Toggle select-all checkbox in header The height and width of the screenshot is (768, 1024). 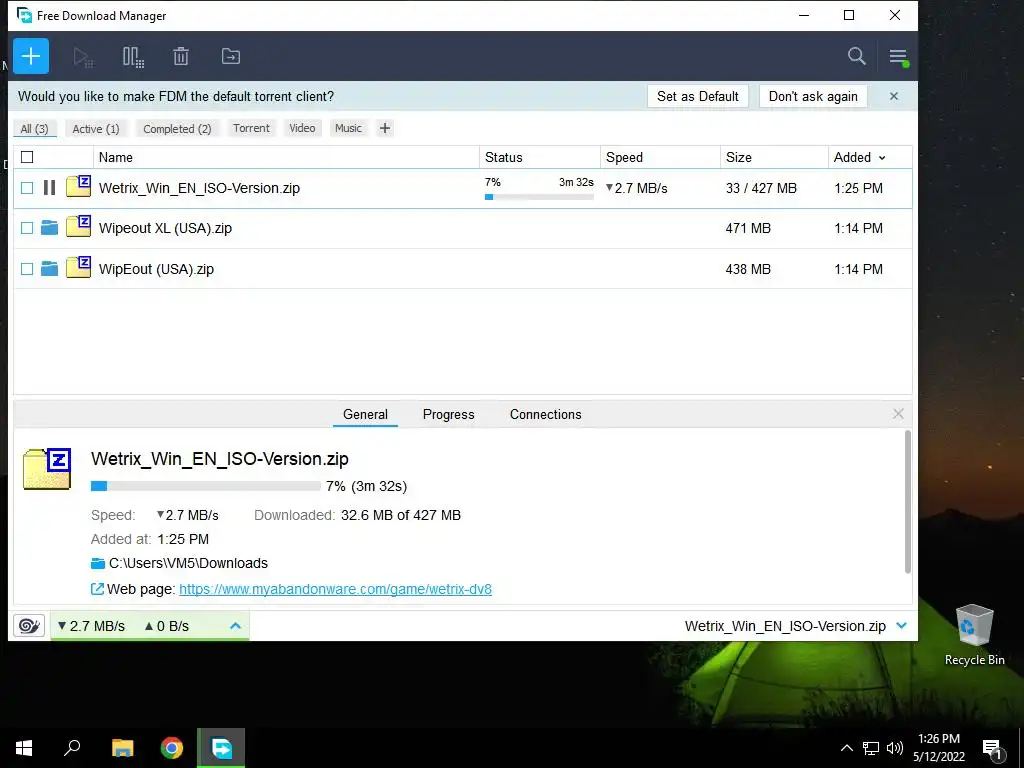coord(27,157)
